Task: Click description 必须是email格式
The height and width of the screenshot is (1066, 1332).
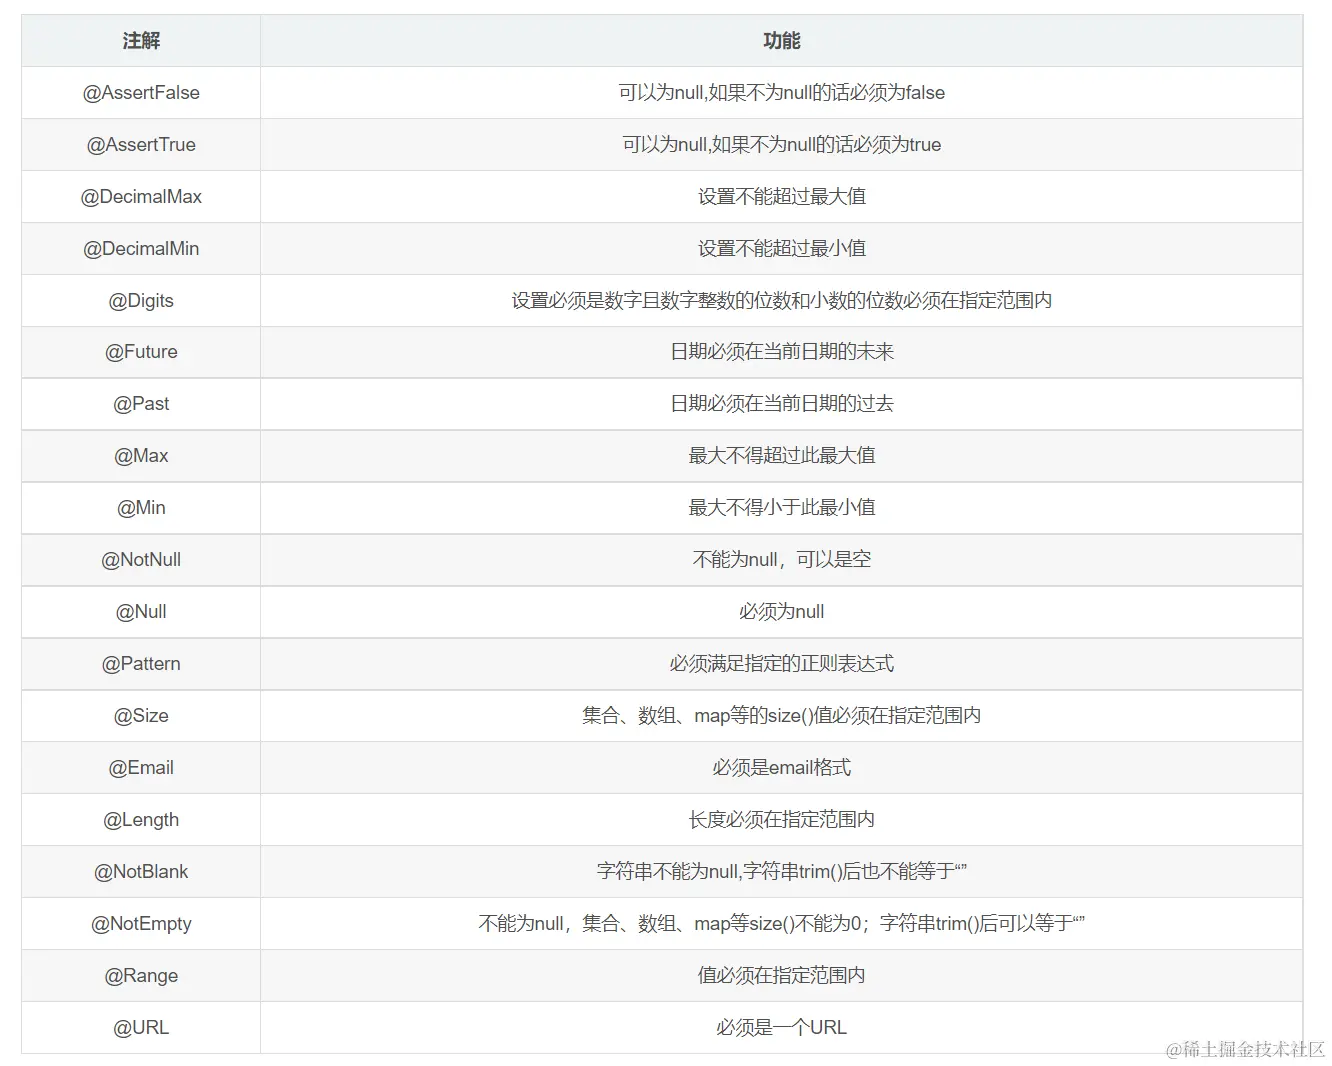Action: (781, 768)
